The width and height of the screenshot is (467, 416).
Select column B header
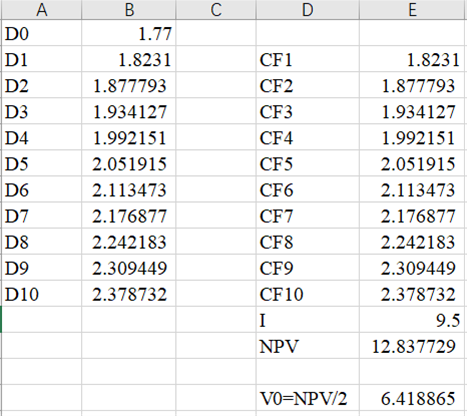(129, 10)
